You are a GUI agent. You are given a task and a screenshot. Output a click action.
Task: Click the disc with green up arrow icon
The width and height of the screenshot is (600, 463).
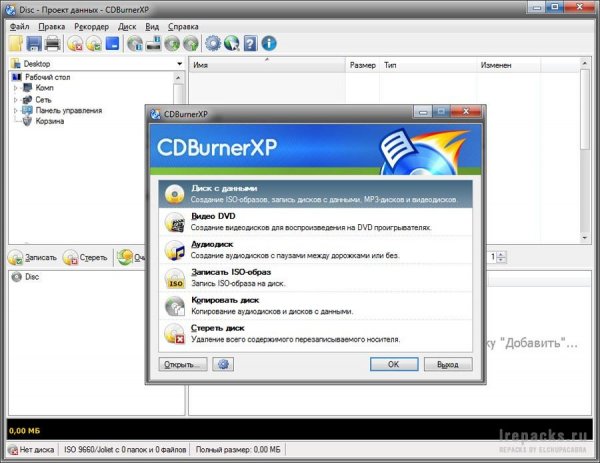(x=191, y=44)
